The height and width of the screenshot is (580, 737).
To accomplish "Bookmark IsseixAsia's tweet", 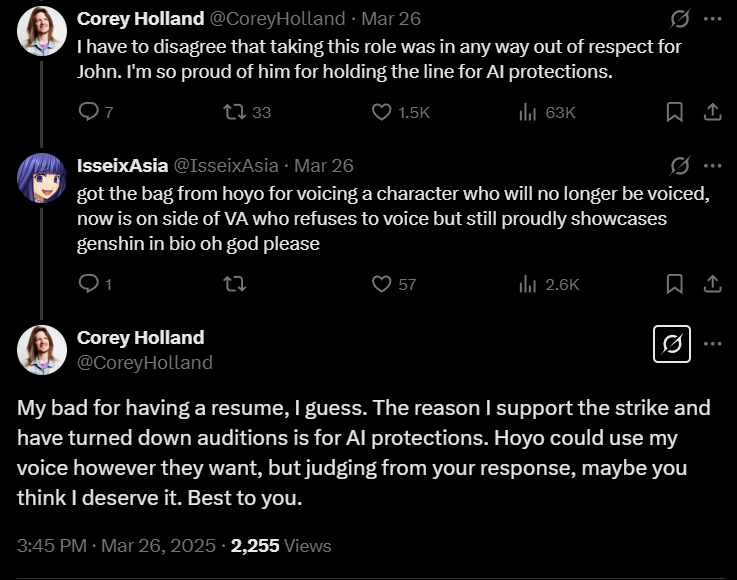I will pos(674,284).
